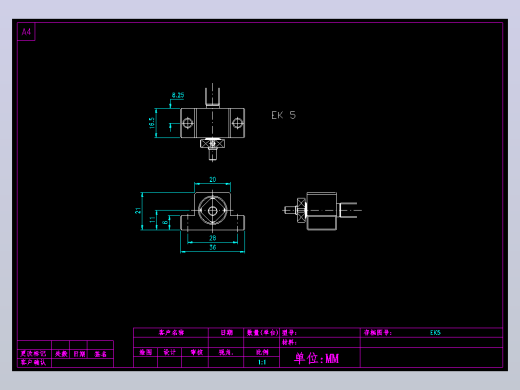Image resolution: width=520 pixels, height=390 pixels.
Task: Select the 36 base-width dimension
Action: (213, 247)
